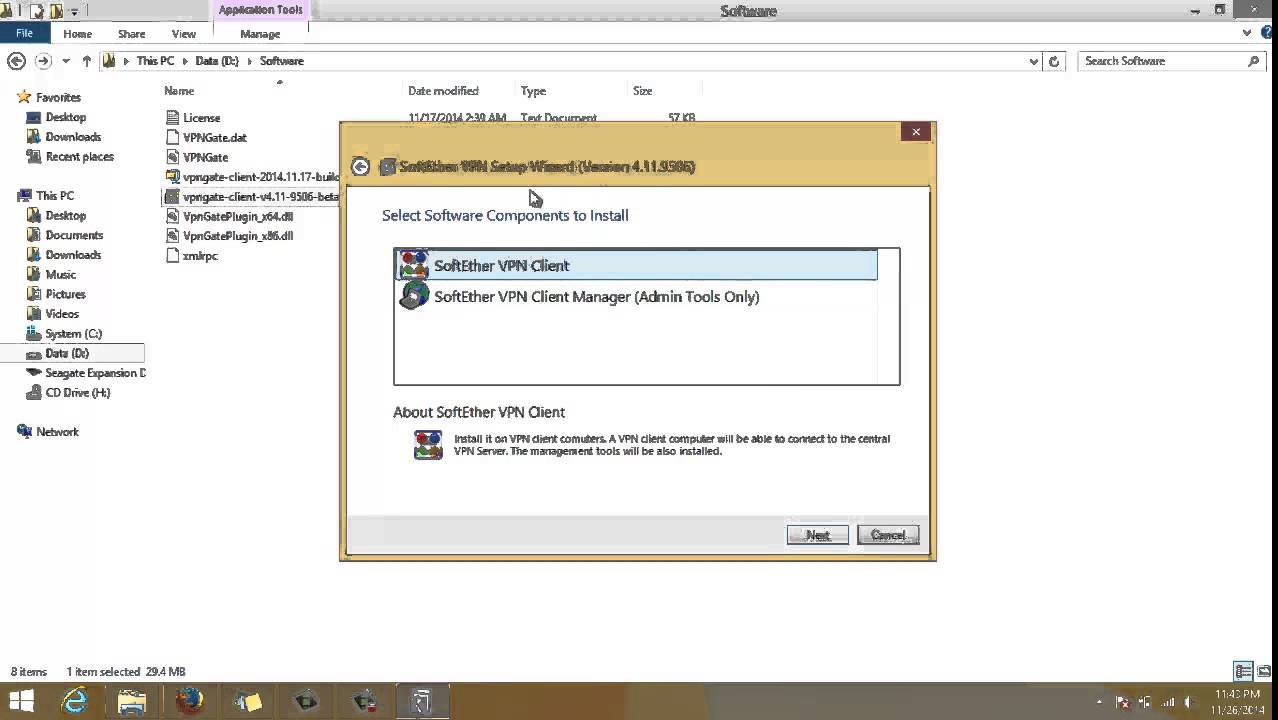Sort files by the Name column
The image size is (1278, 720).
179,91
